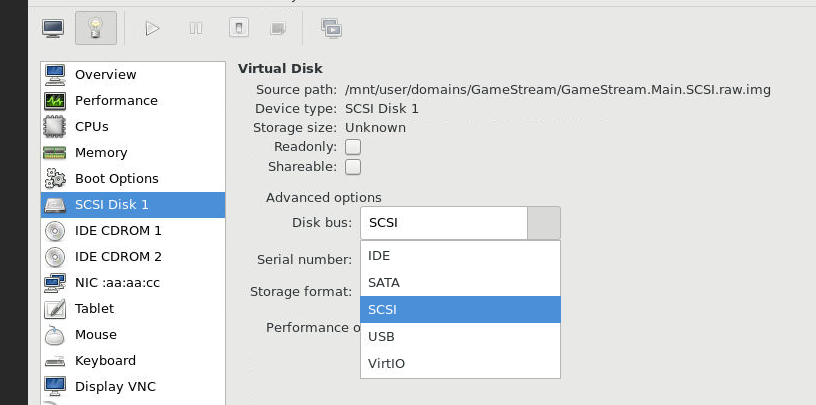Image resolution: width=816 pixels, height=405 pixels.
Task: Click the Storage format label
Action: [x=301, y=292]
